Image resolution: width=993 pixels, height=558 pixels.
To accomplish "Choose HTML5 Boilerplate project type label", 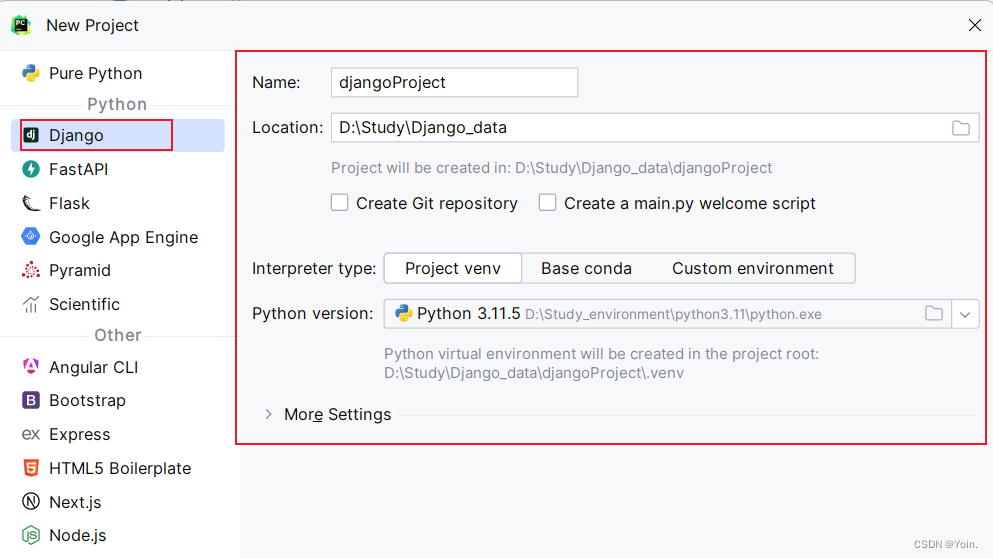I will (120, 468).
